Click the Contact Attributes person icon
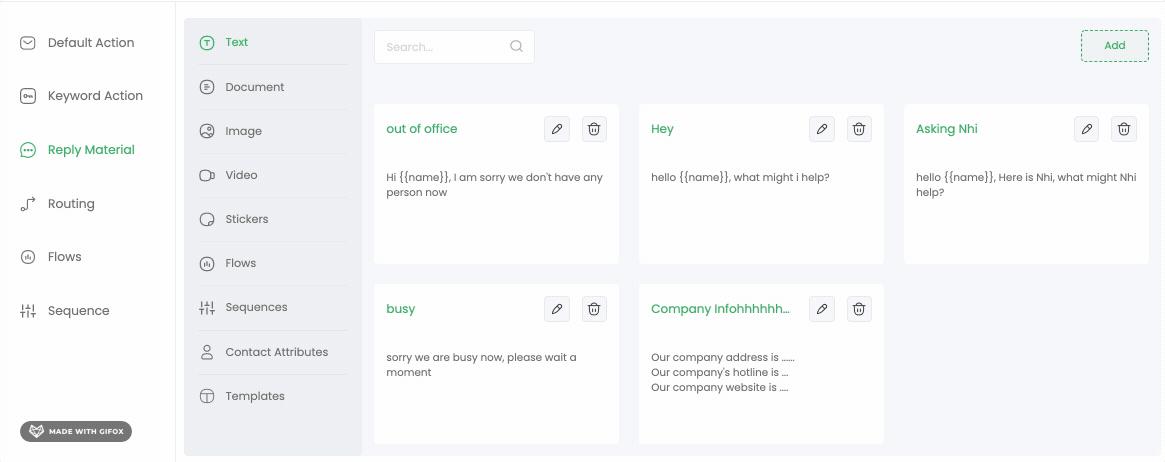Viewport: 1165px width, 462px height. click(x=207, y=352)
